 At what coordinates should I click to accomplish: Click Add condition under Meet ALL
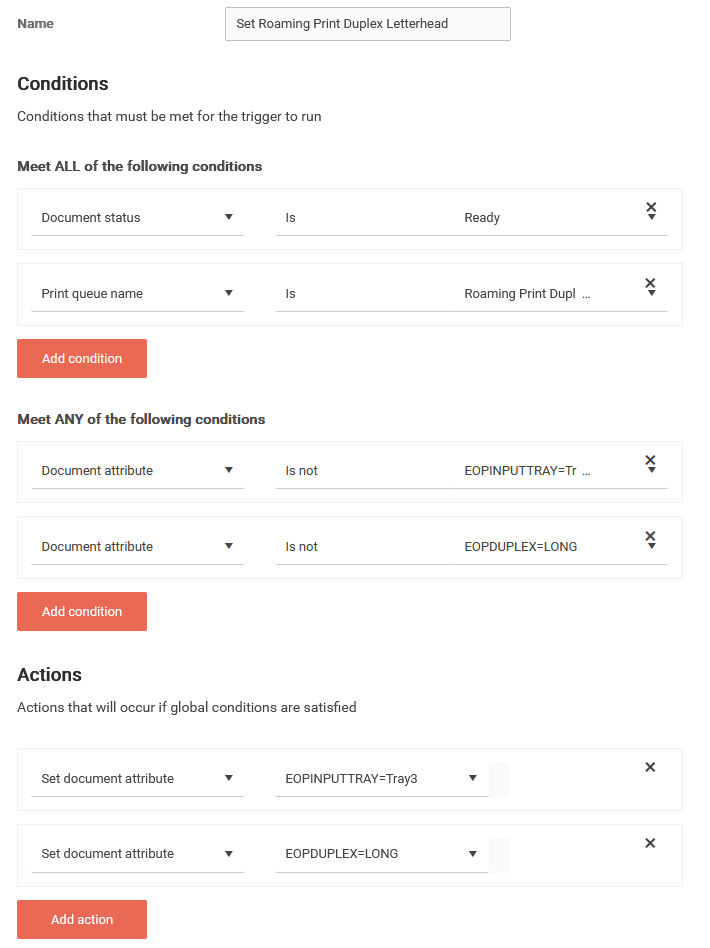(82, 359)
